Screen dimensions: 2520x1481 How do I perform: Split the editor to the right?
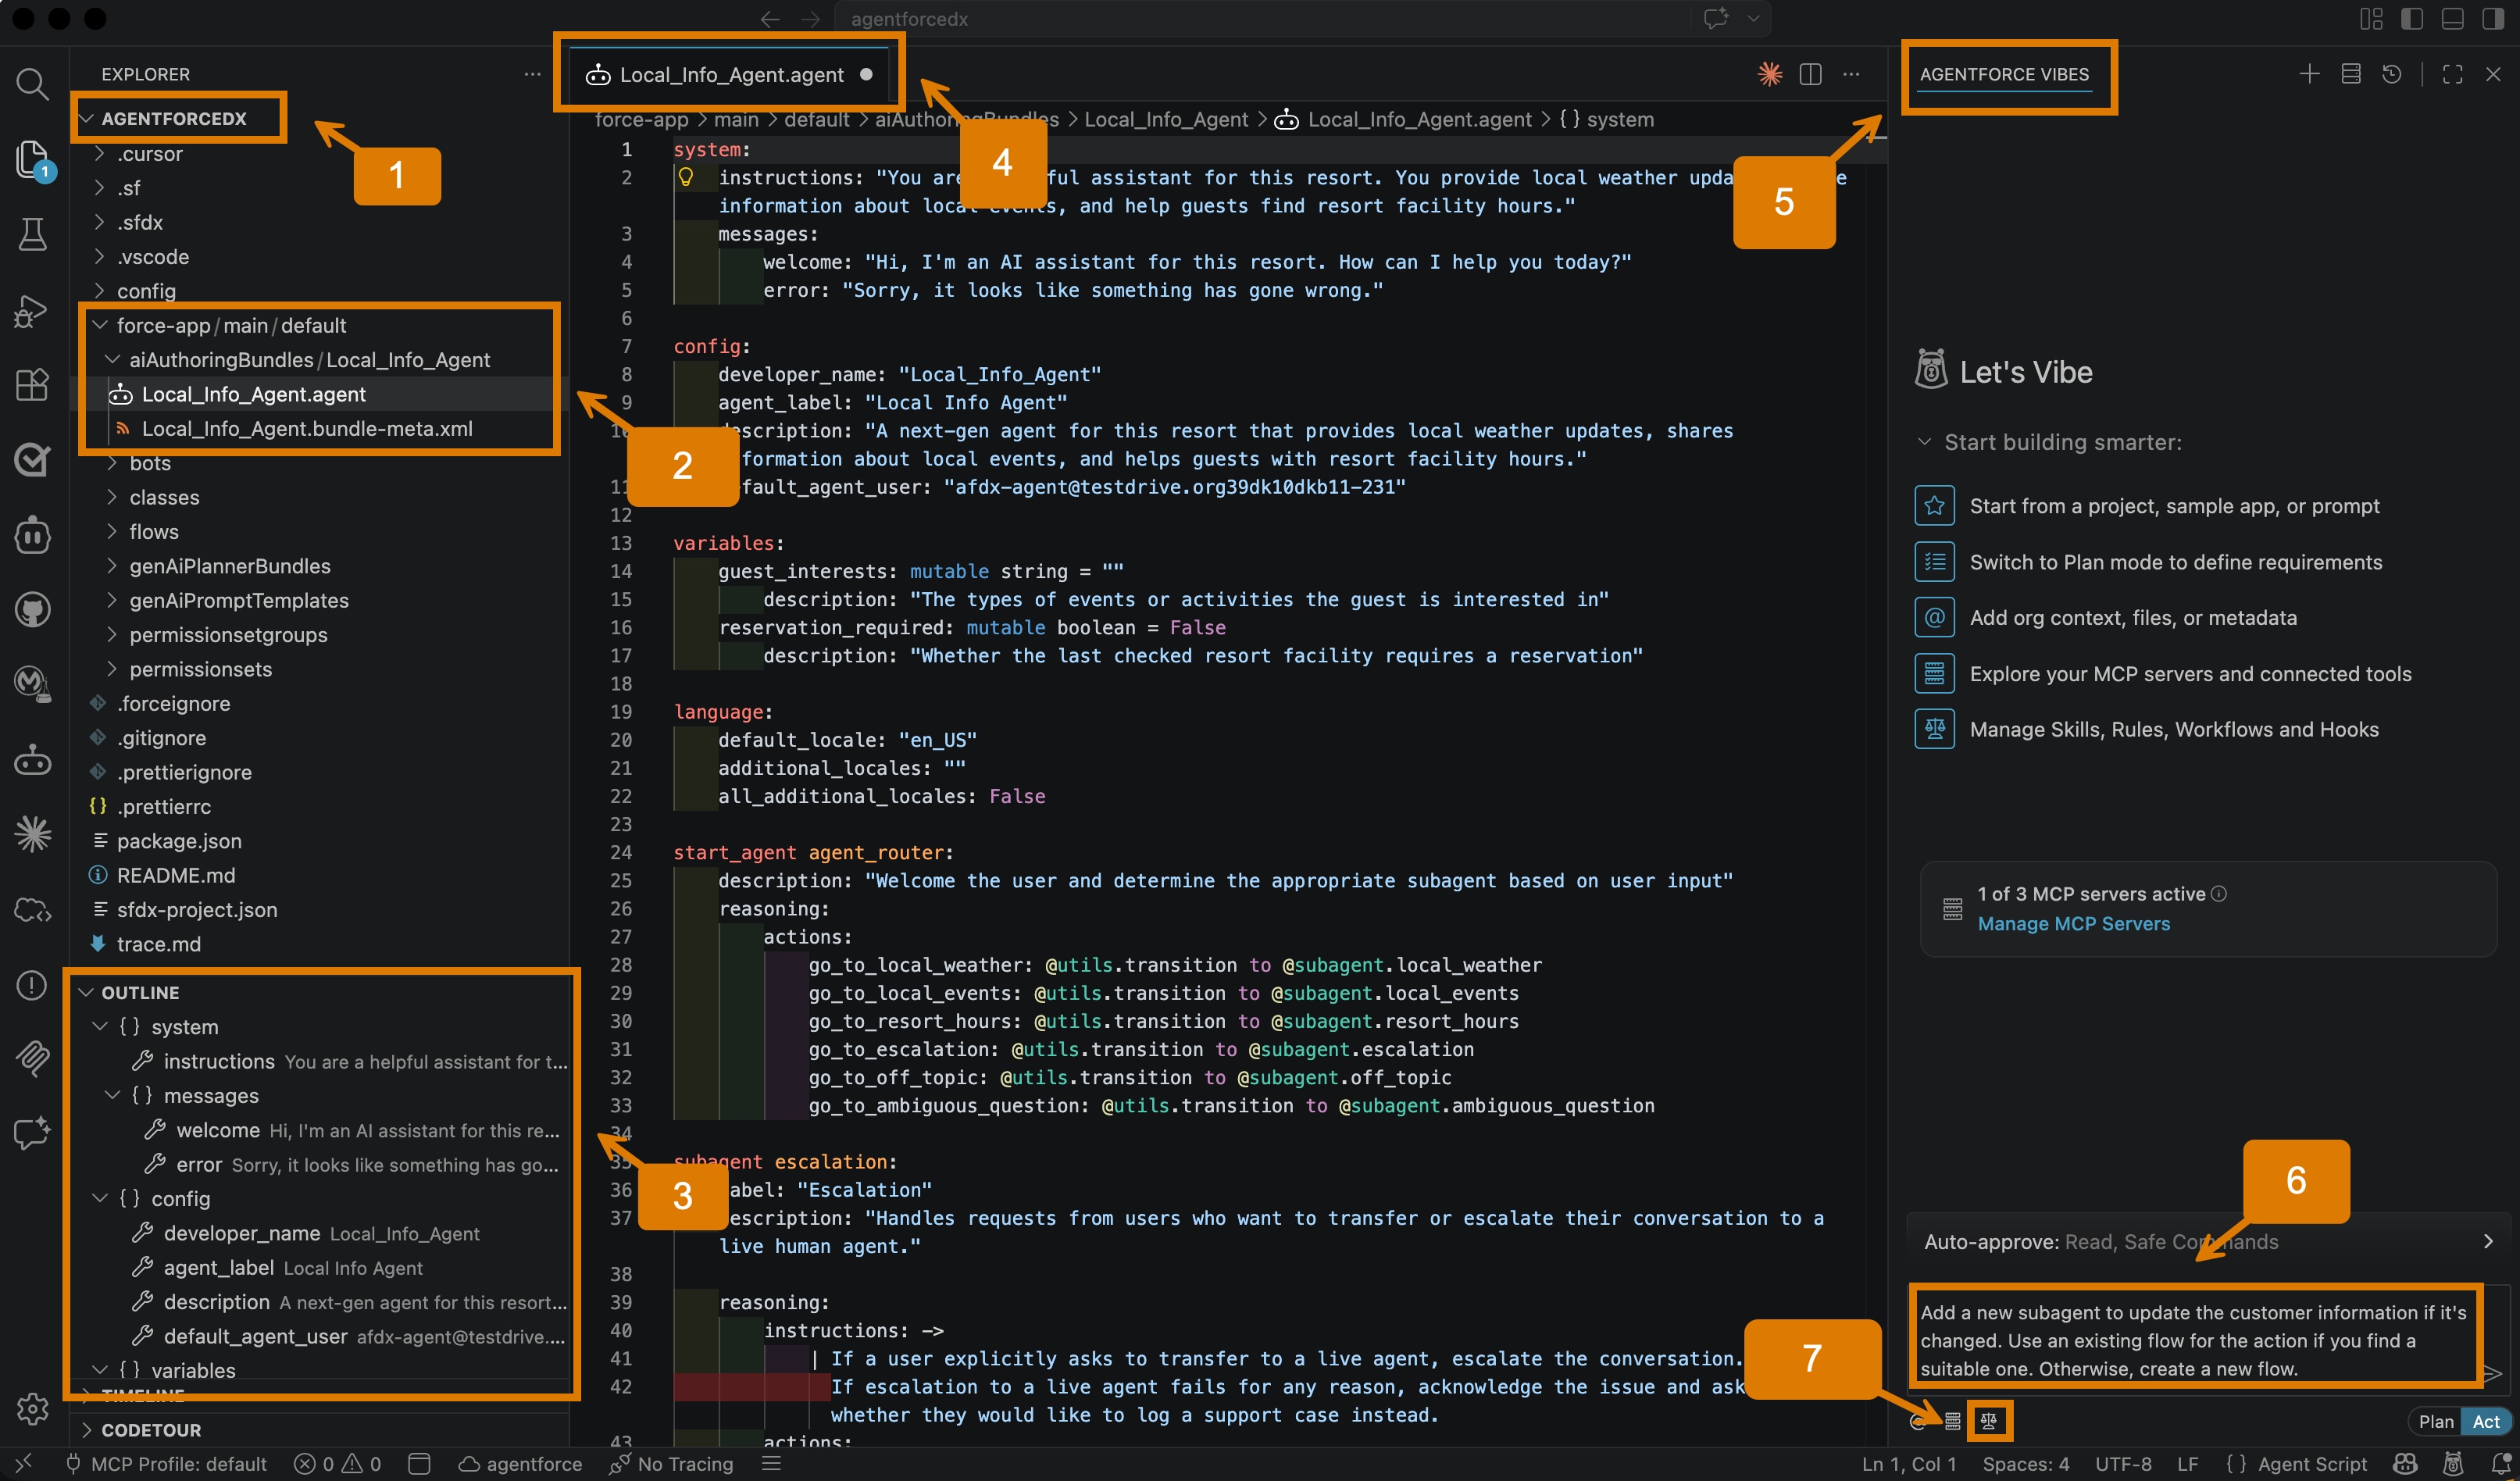coord(1810,74)
